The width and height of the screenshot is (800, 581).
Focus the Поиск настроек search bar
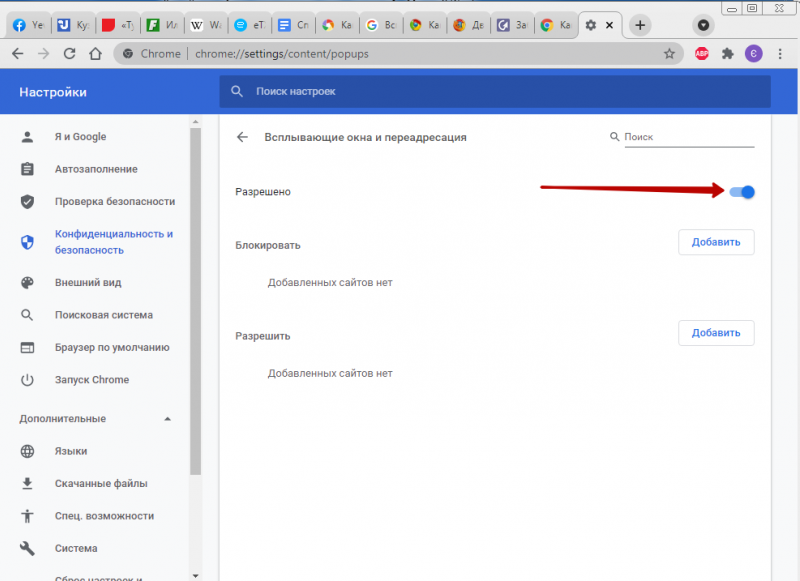click(495, 91)
